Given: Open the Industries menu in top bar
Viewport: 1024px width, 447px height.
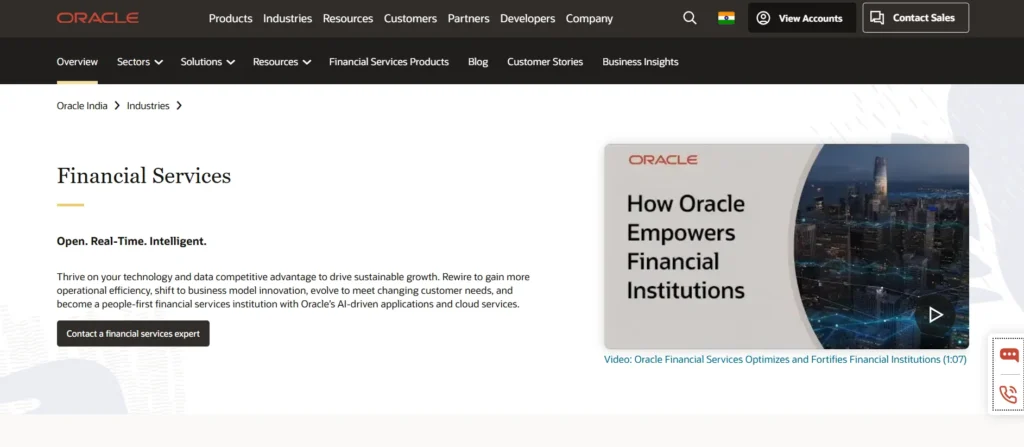Looking at the screenshot, I should [x=287, y=18].
